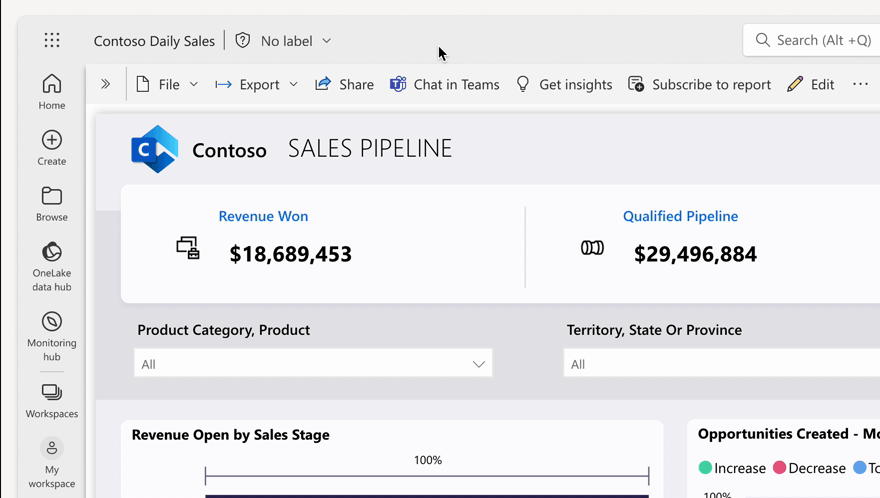Click the Create plus icon
The height and width of the screenshot is (498, 880).
coord(52,140)
